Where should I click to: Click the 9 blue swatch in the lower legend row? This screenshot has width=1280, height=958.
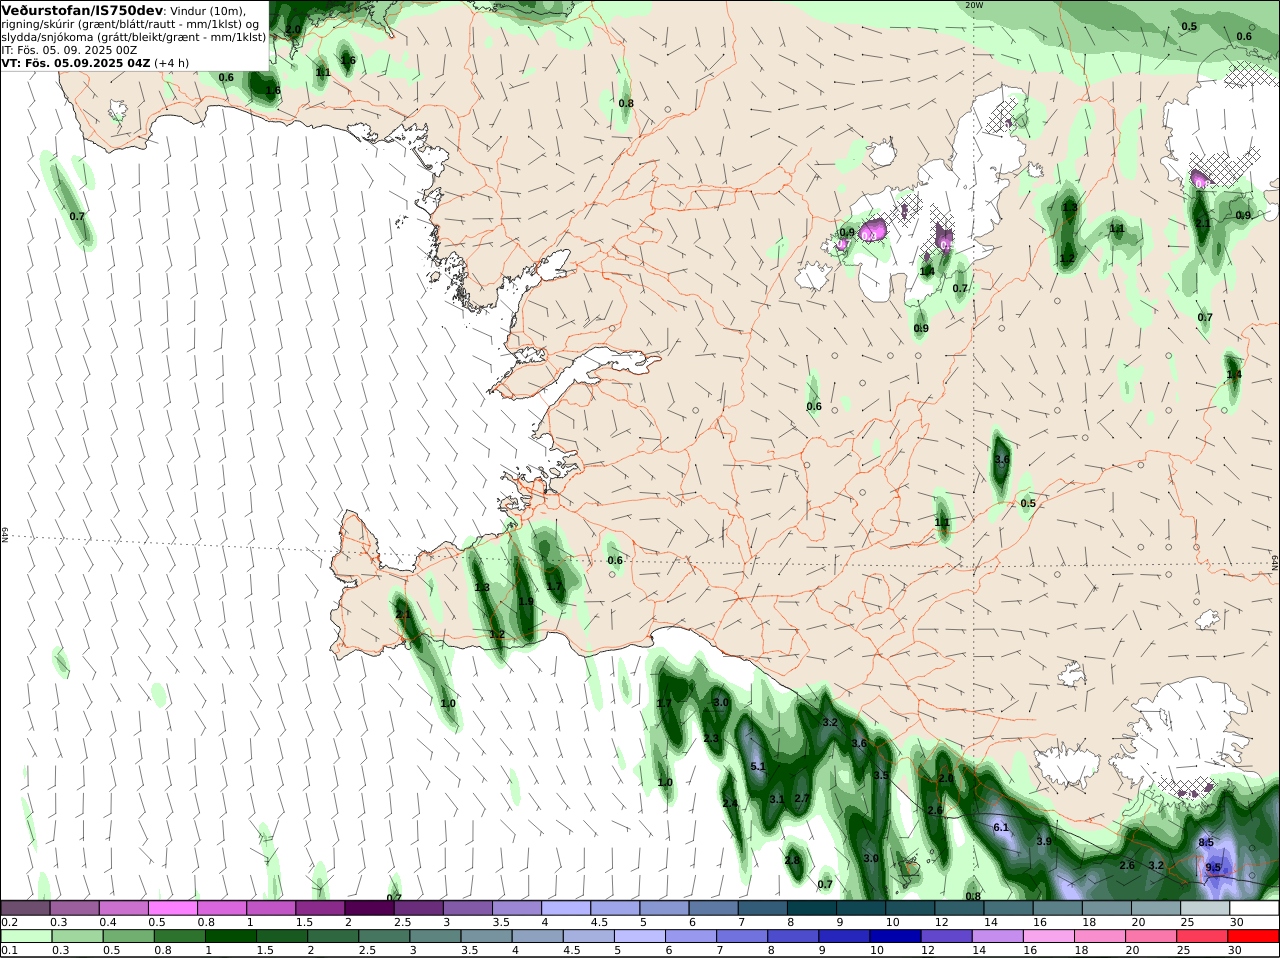tap(844, 937)
